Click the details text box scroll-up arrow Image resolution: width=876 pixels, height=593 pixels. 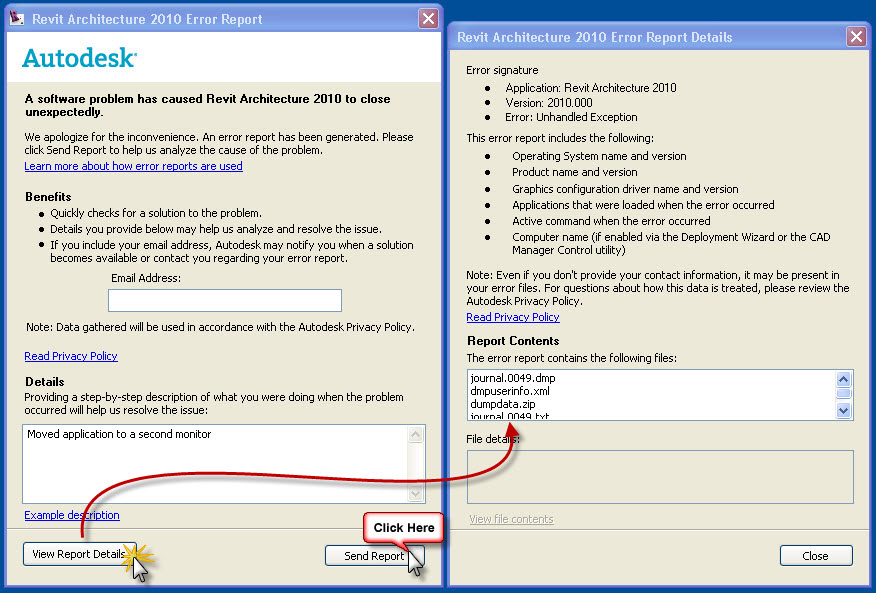tap(416, 434)
